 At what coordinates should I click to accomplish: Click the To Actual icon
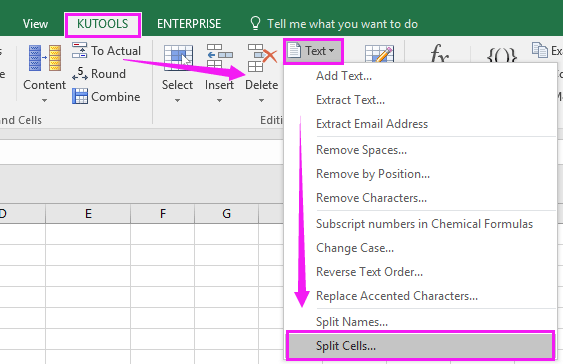[x=79, y=50]
